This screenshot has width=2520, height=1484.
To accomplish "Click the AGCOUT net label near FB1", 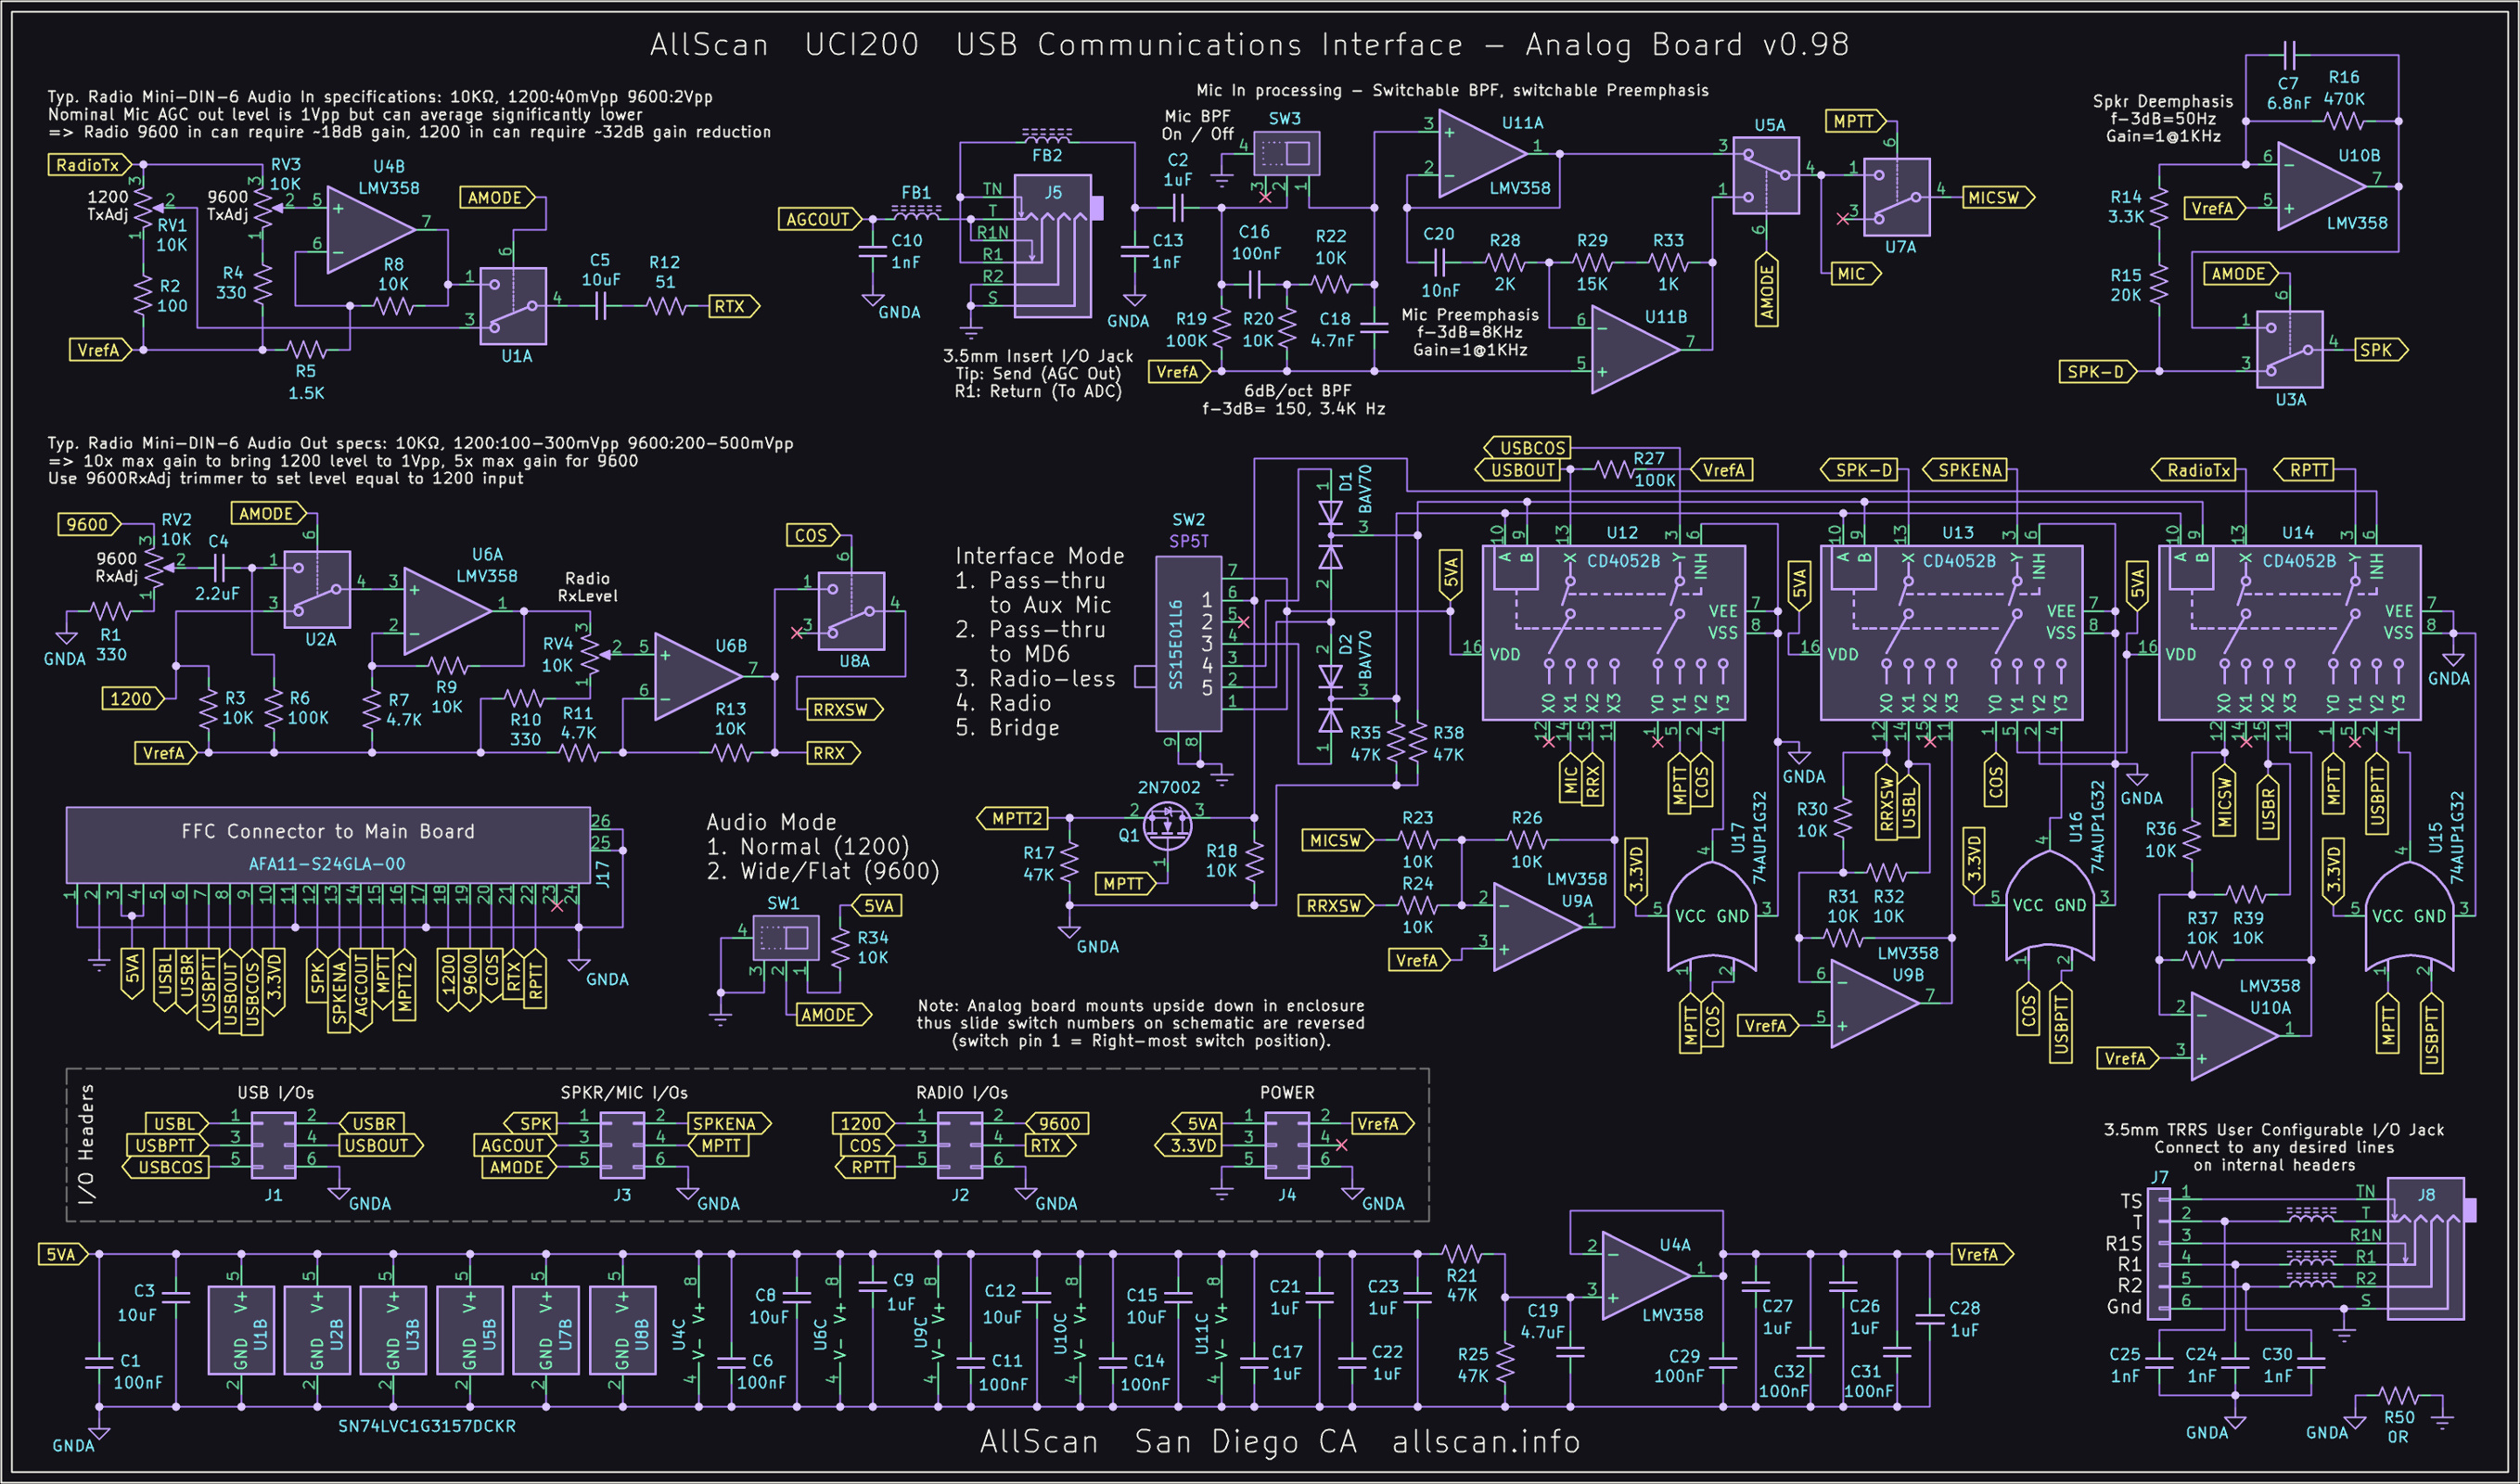I will click(x=818, y=219).
